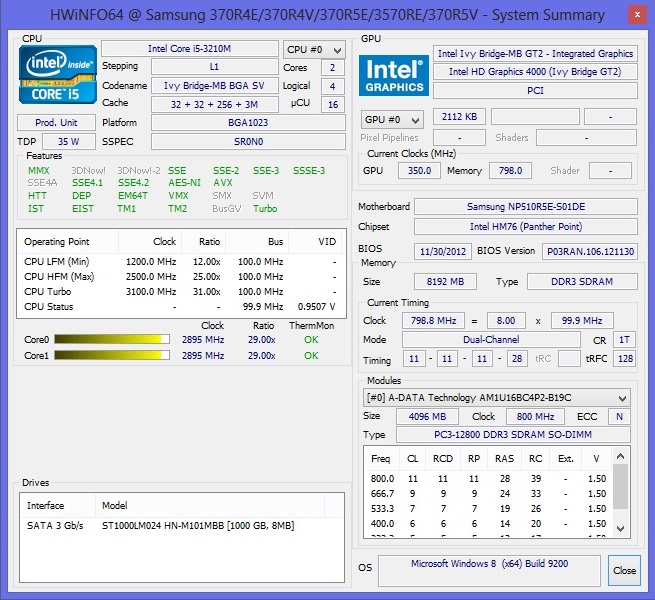The image size is (655, 600).
Task: Click the Dual-Channel mode field
Action: click(491, 339)
